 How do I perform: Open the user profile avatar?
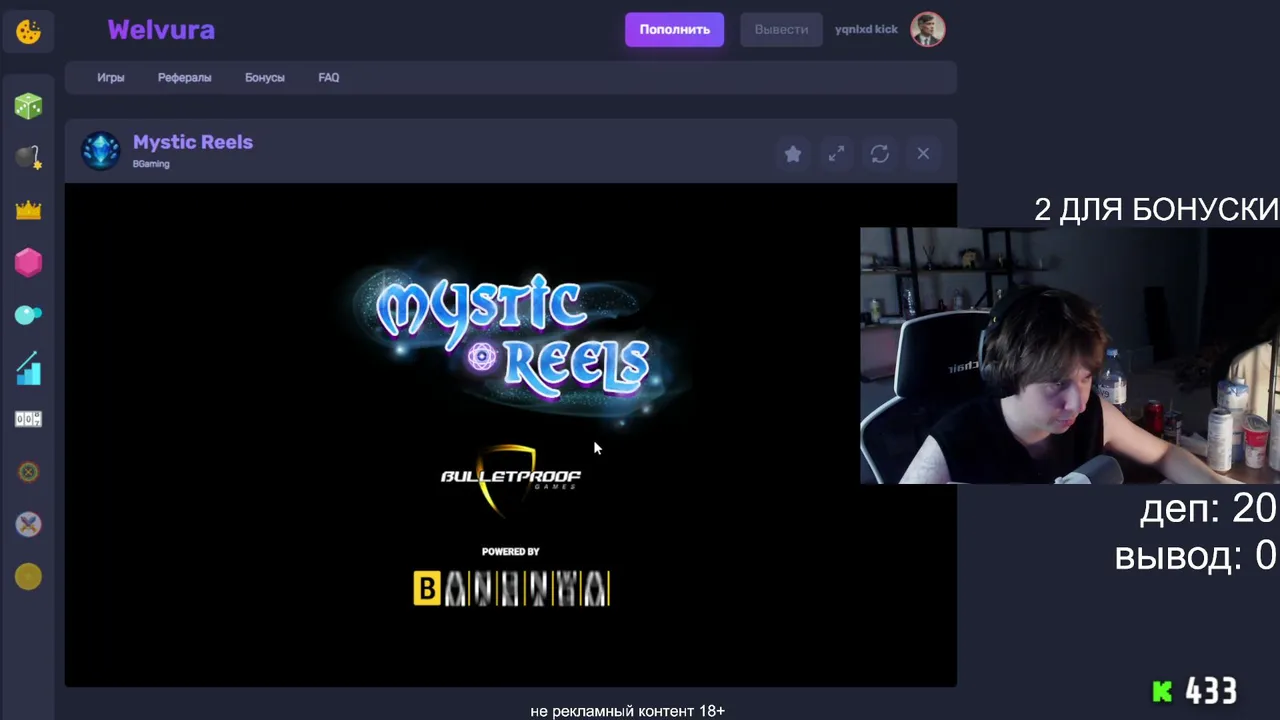pos(928,29)
